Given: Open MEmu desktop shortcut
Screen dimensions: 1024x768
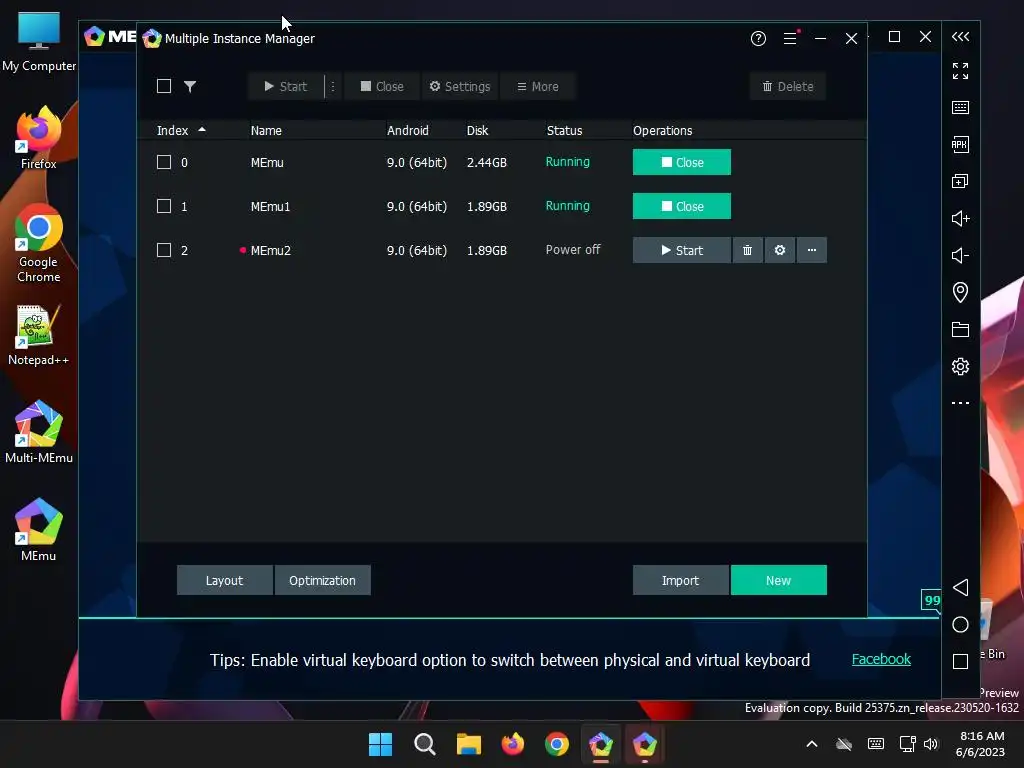Looking at the screenshot, I should click(x=39, y=530).
